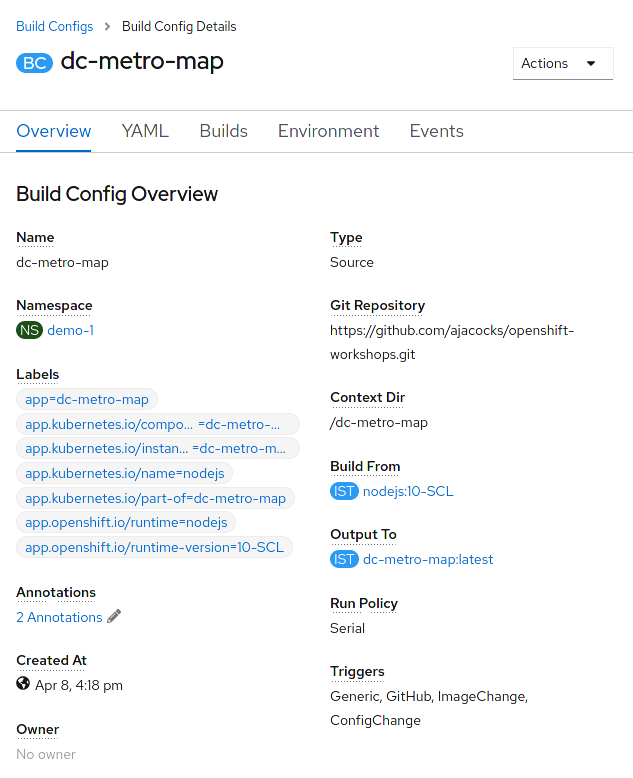
Task: Click the pencil edit annotations icon
Action: pos(114,616)
